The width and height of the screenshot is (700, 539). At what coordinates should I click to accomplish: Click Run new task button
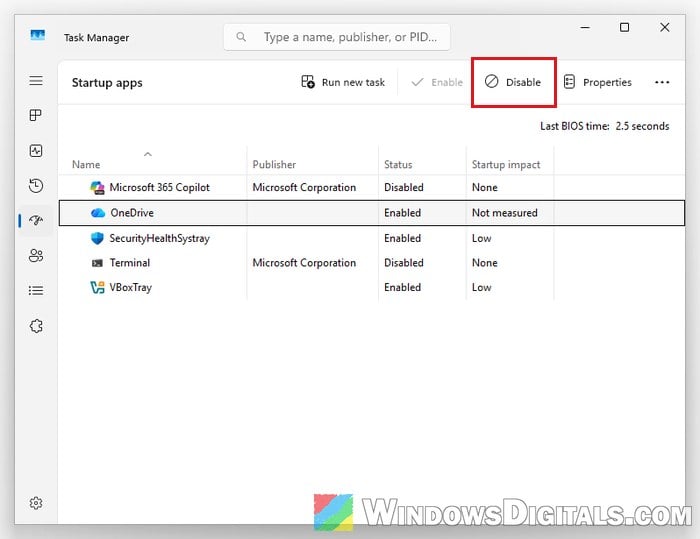pos(343,82)
